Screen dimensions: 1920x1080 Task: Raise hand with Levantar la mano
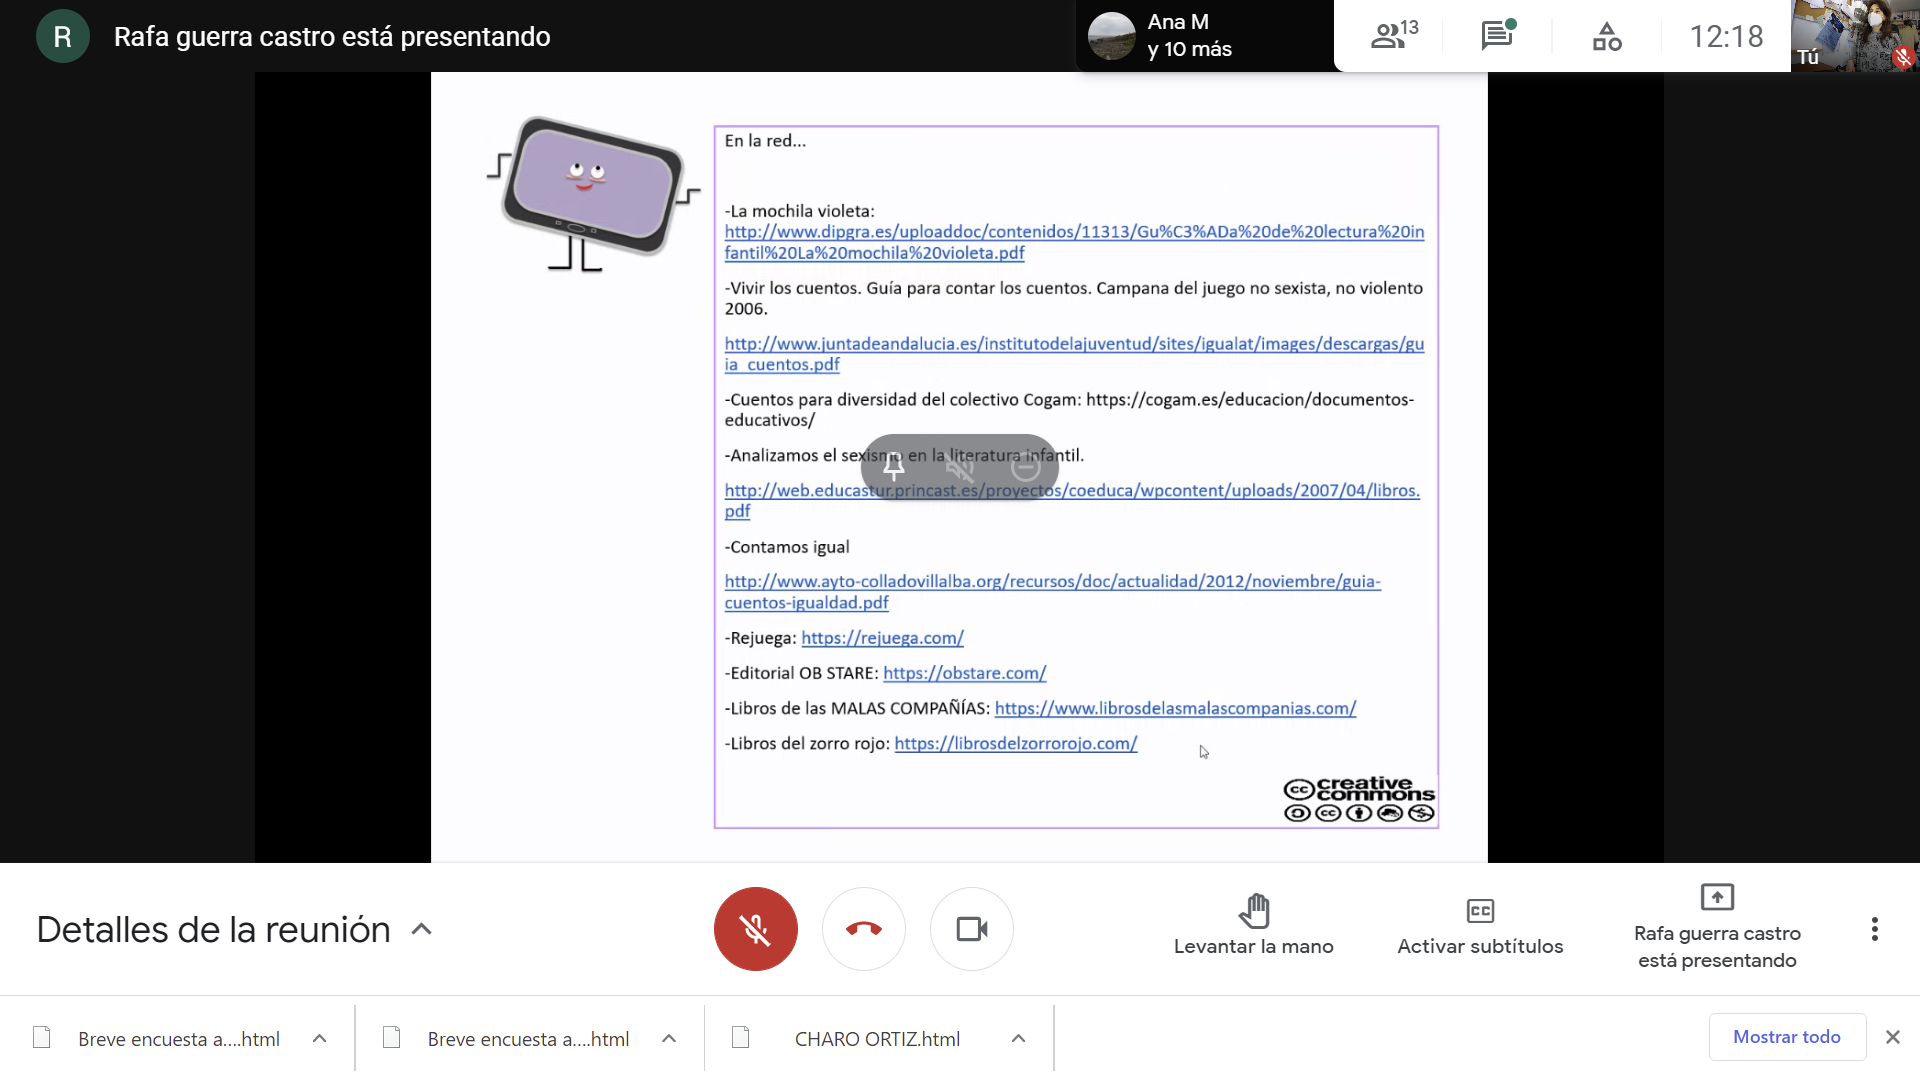click(x=1253, y=927)
